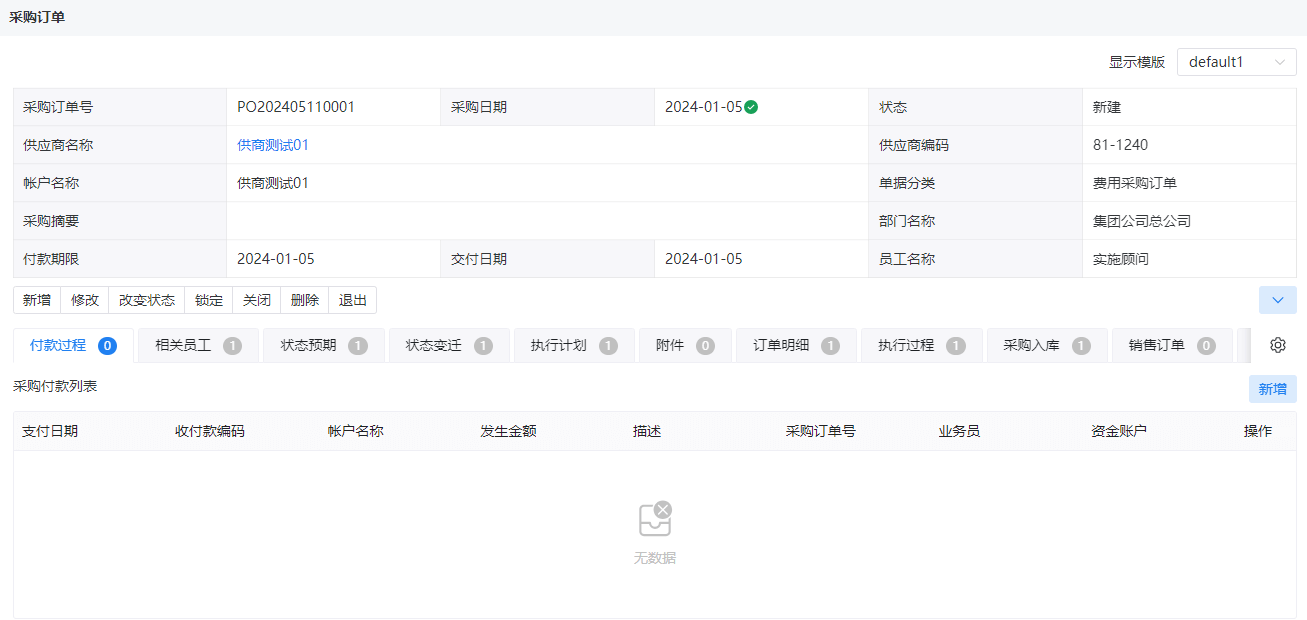Switch to the 销售订单 tab
Screen dimensions: 1307x620
click(x=1172, y=345)
